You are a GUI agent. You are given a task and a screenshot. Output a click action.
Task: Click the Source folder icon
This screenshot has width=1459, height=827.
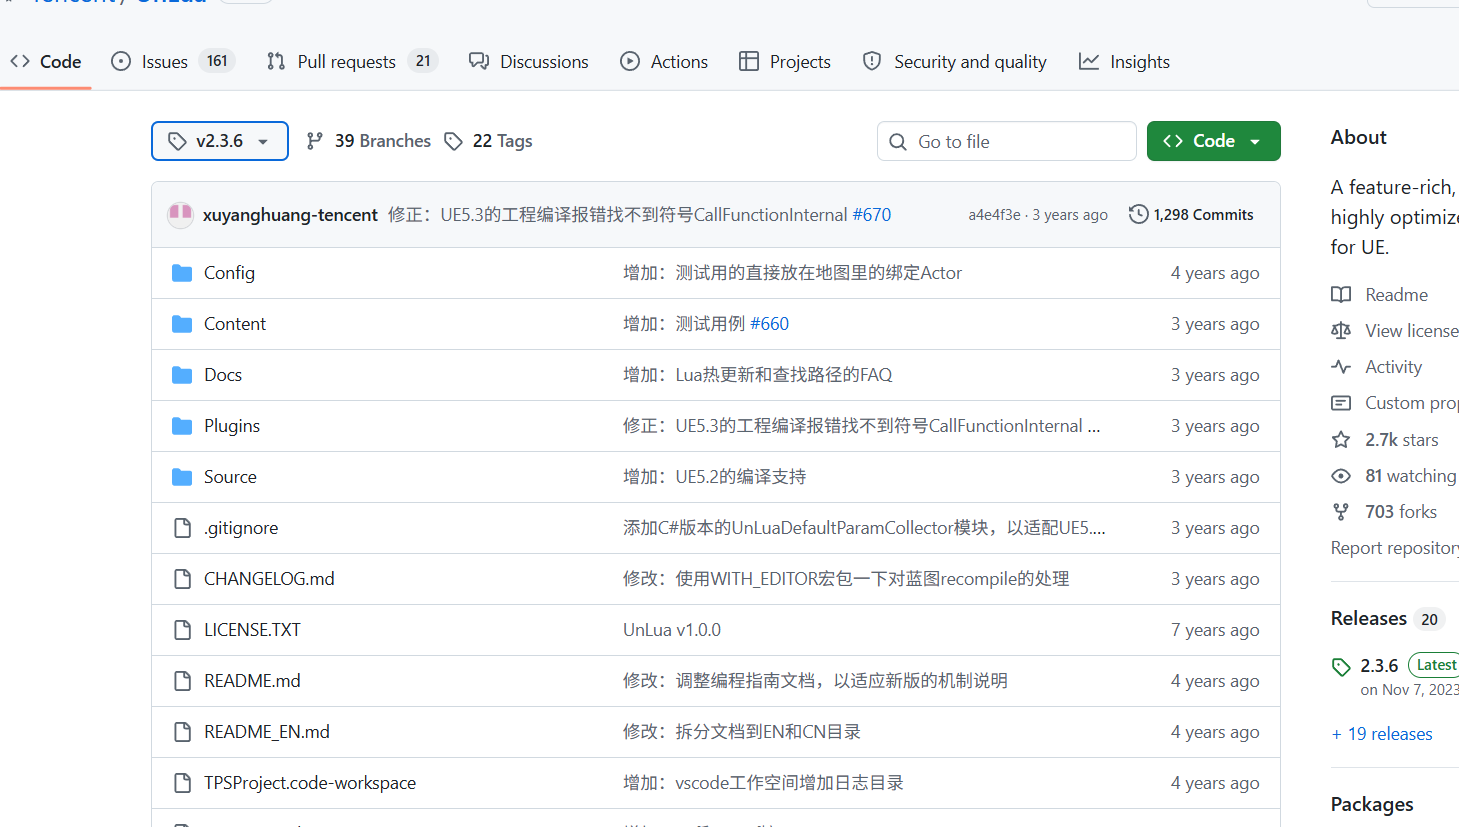pyautogui.click(x=182, y=477)
